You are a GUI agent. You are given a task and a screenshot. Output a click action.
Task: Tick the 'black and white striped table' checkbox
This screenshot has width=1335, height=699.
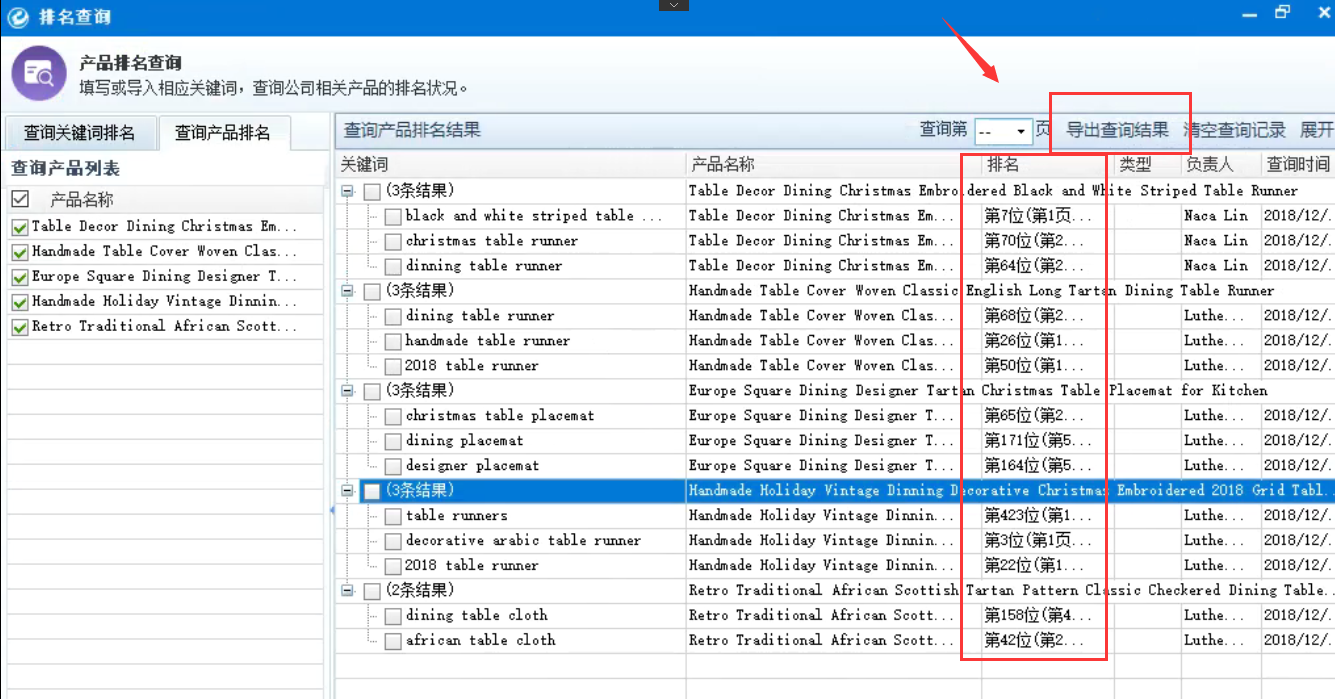coord(394,216)
